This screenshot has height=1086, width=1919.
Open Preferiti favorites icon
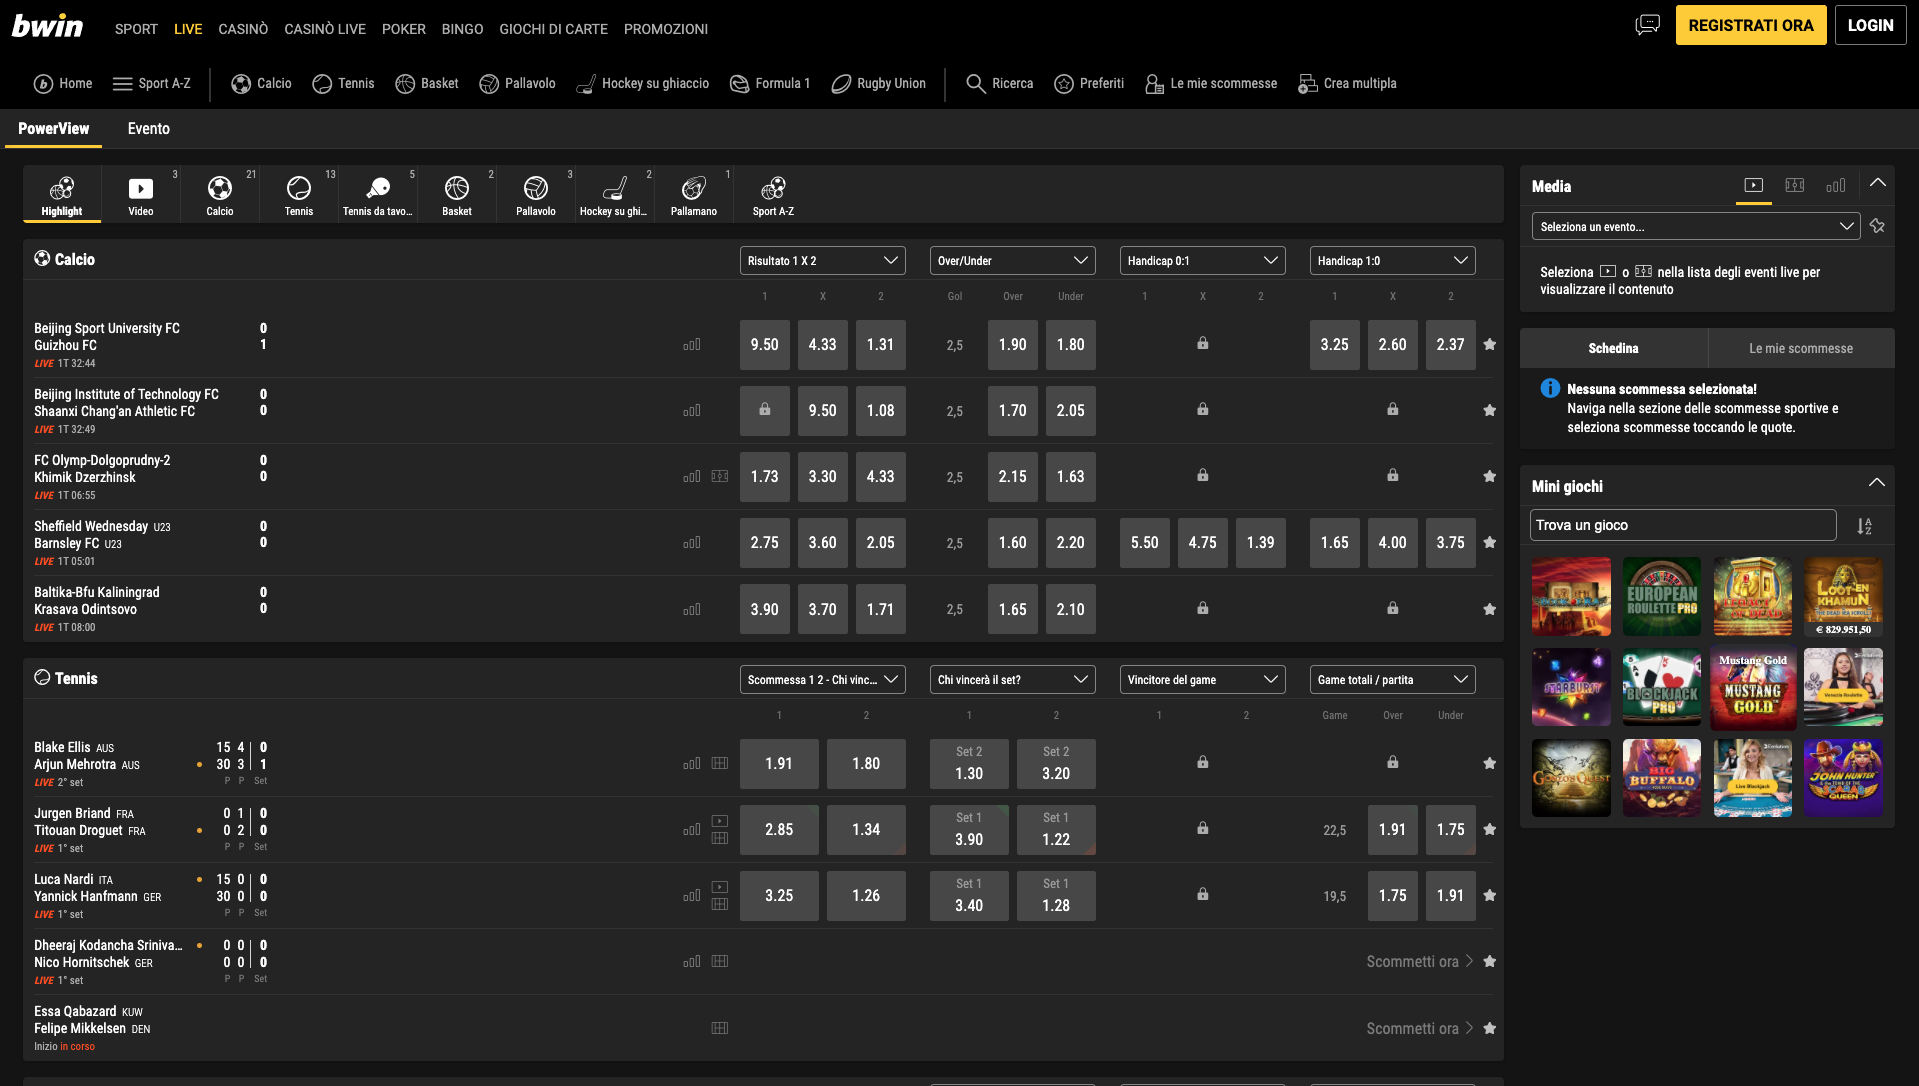pos(1064,84)
